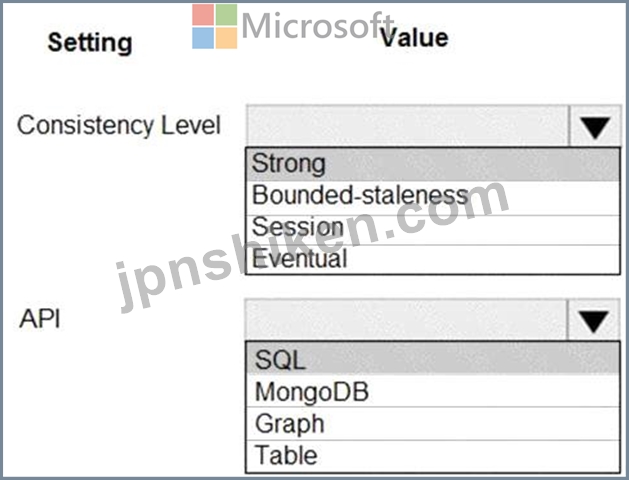The height and width of the screenshot is (480, 629).
Task: Click the Microsoft logo icon
Action: [x=215, y=26]
